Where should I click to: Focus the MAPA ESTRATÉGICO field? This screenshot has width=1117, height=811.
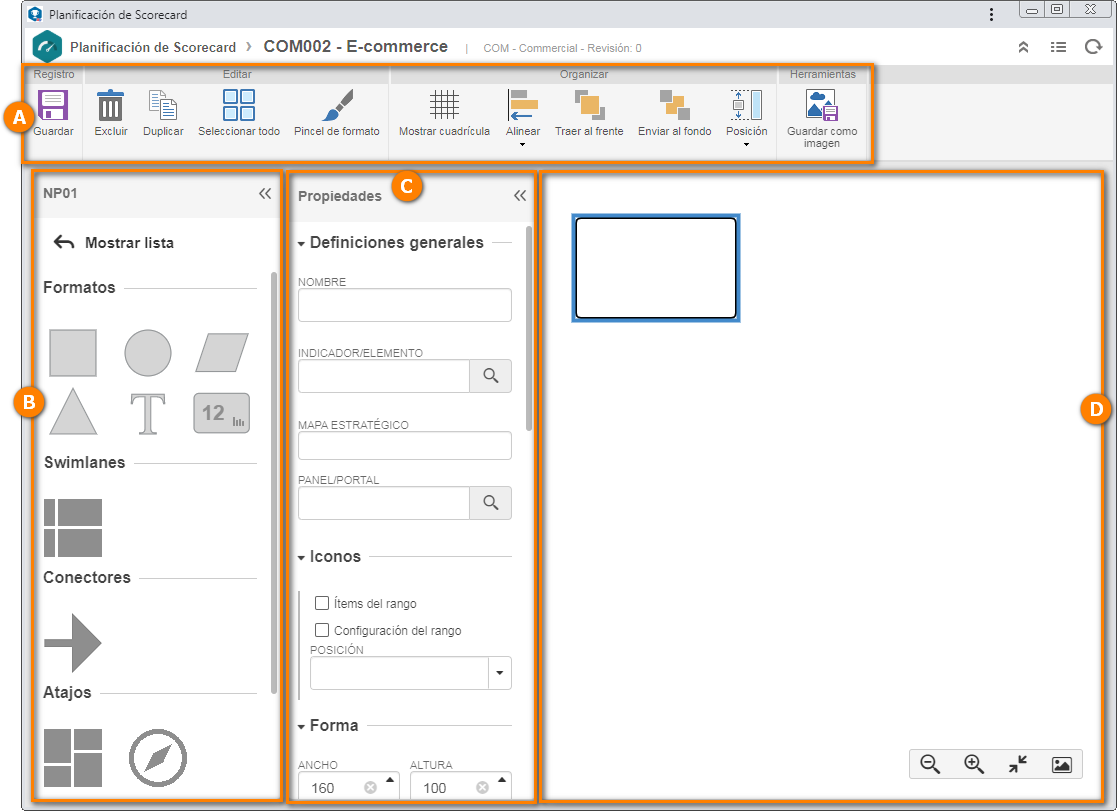(405, 445)
